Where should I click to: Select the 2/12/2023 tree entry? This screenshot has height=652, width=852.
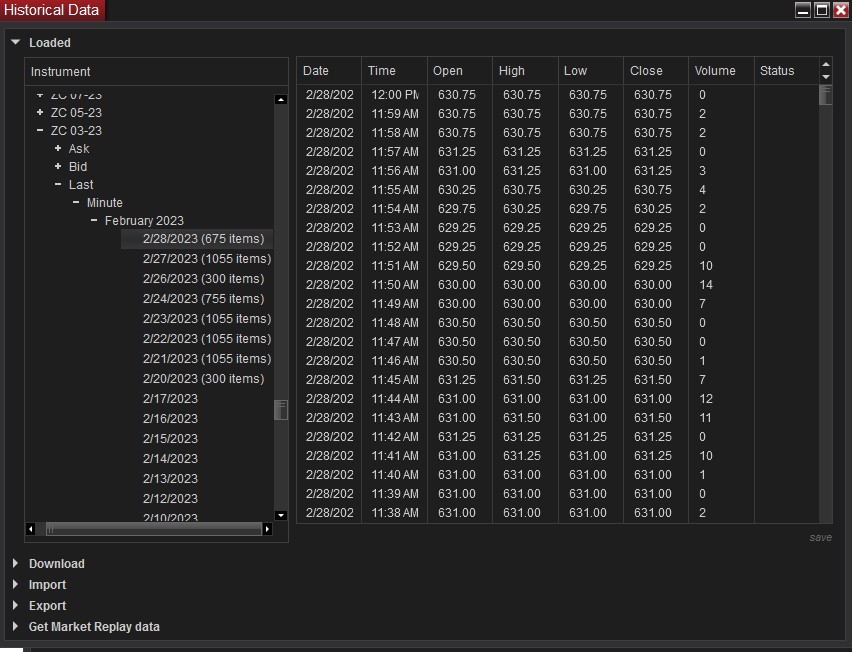tap(170, 499)
